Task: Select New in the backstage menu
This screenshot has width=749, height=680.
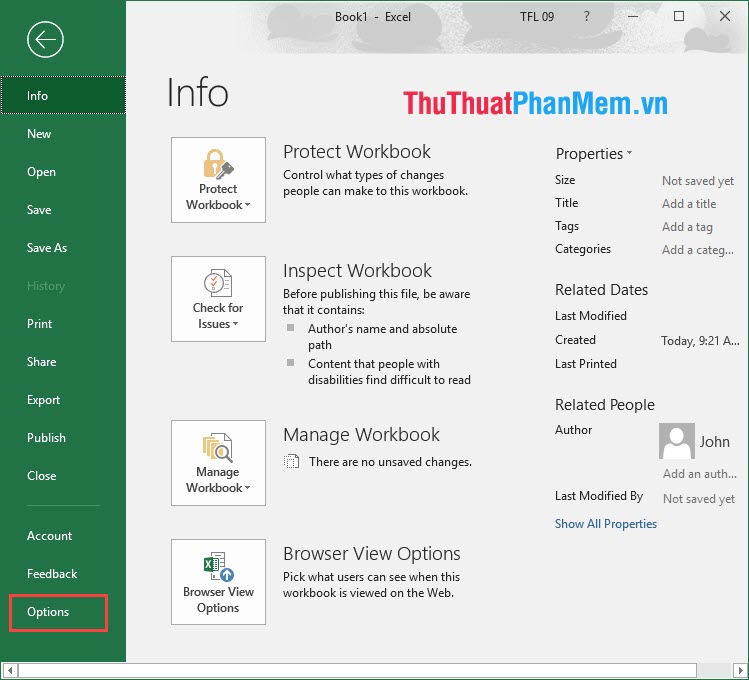Action: tap(63, 134)
